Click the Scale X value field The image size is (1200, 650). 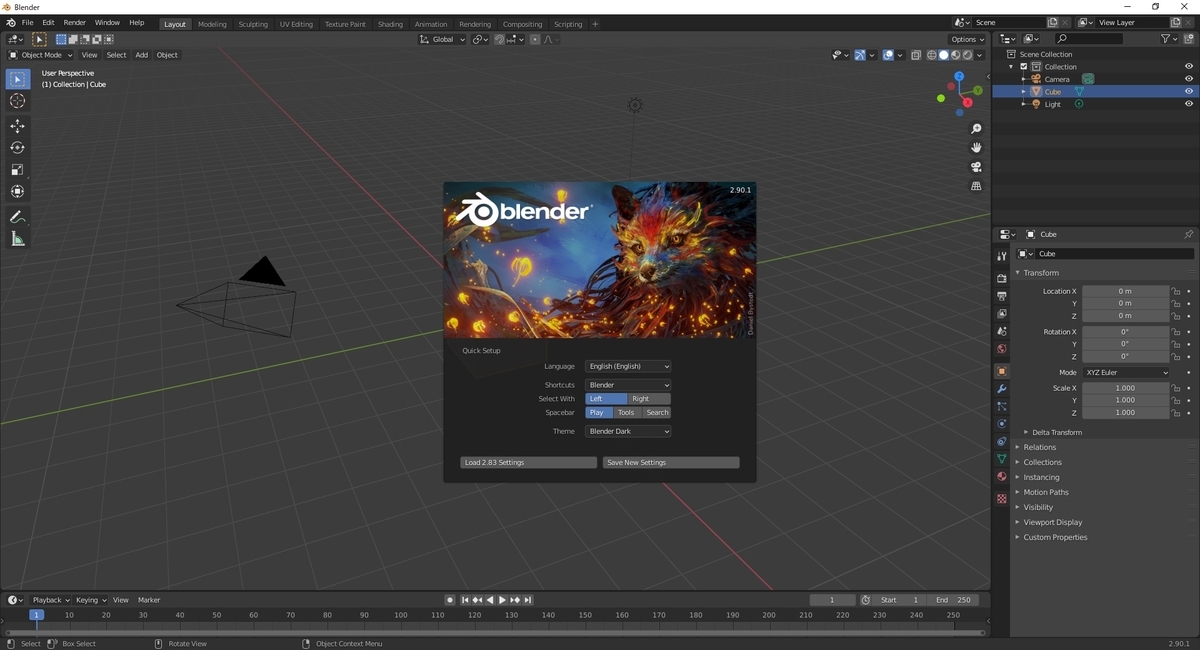point(1125,388)
